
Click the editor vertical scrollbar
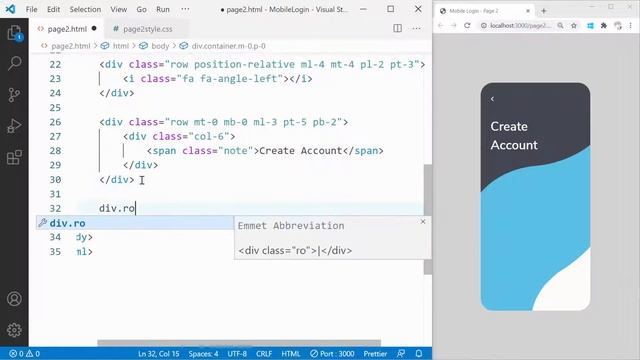click(x=428, y=220)
